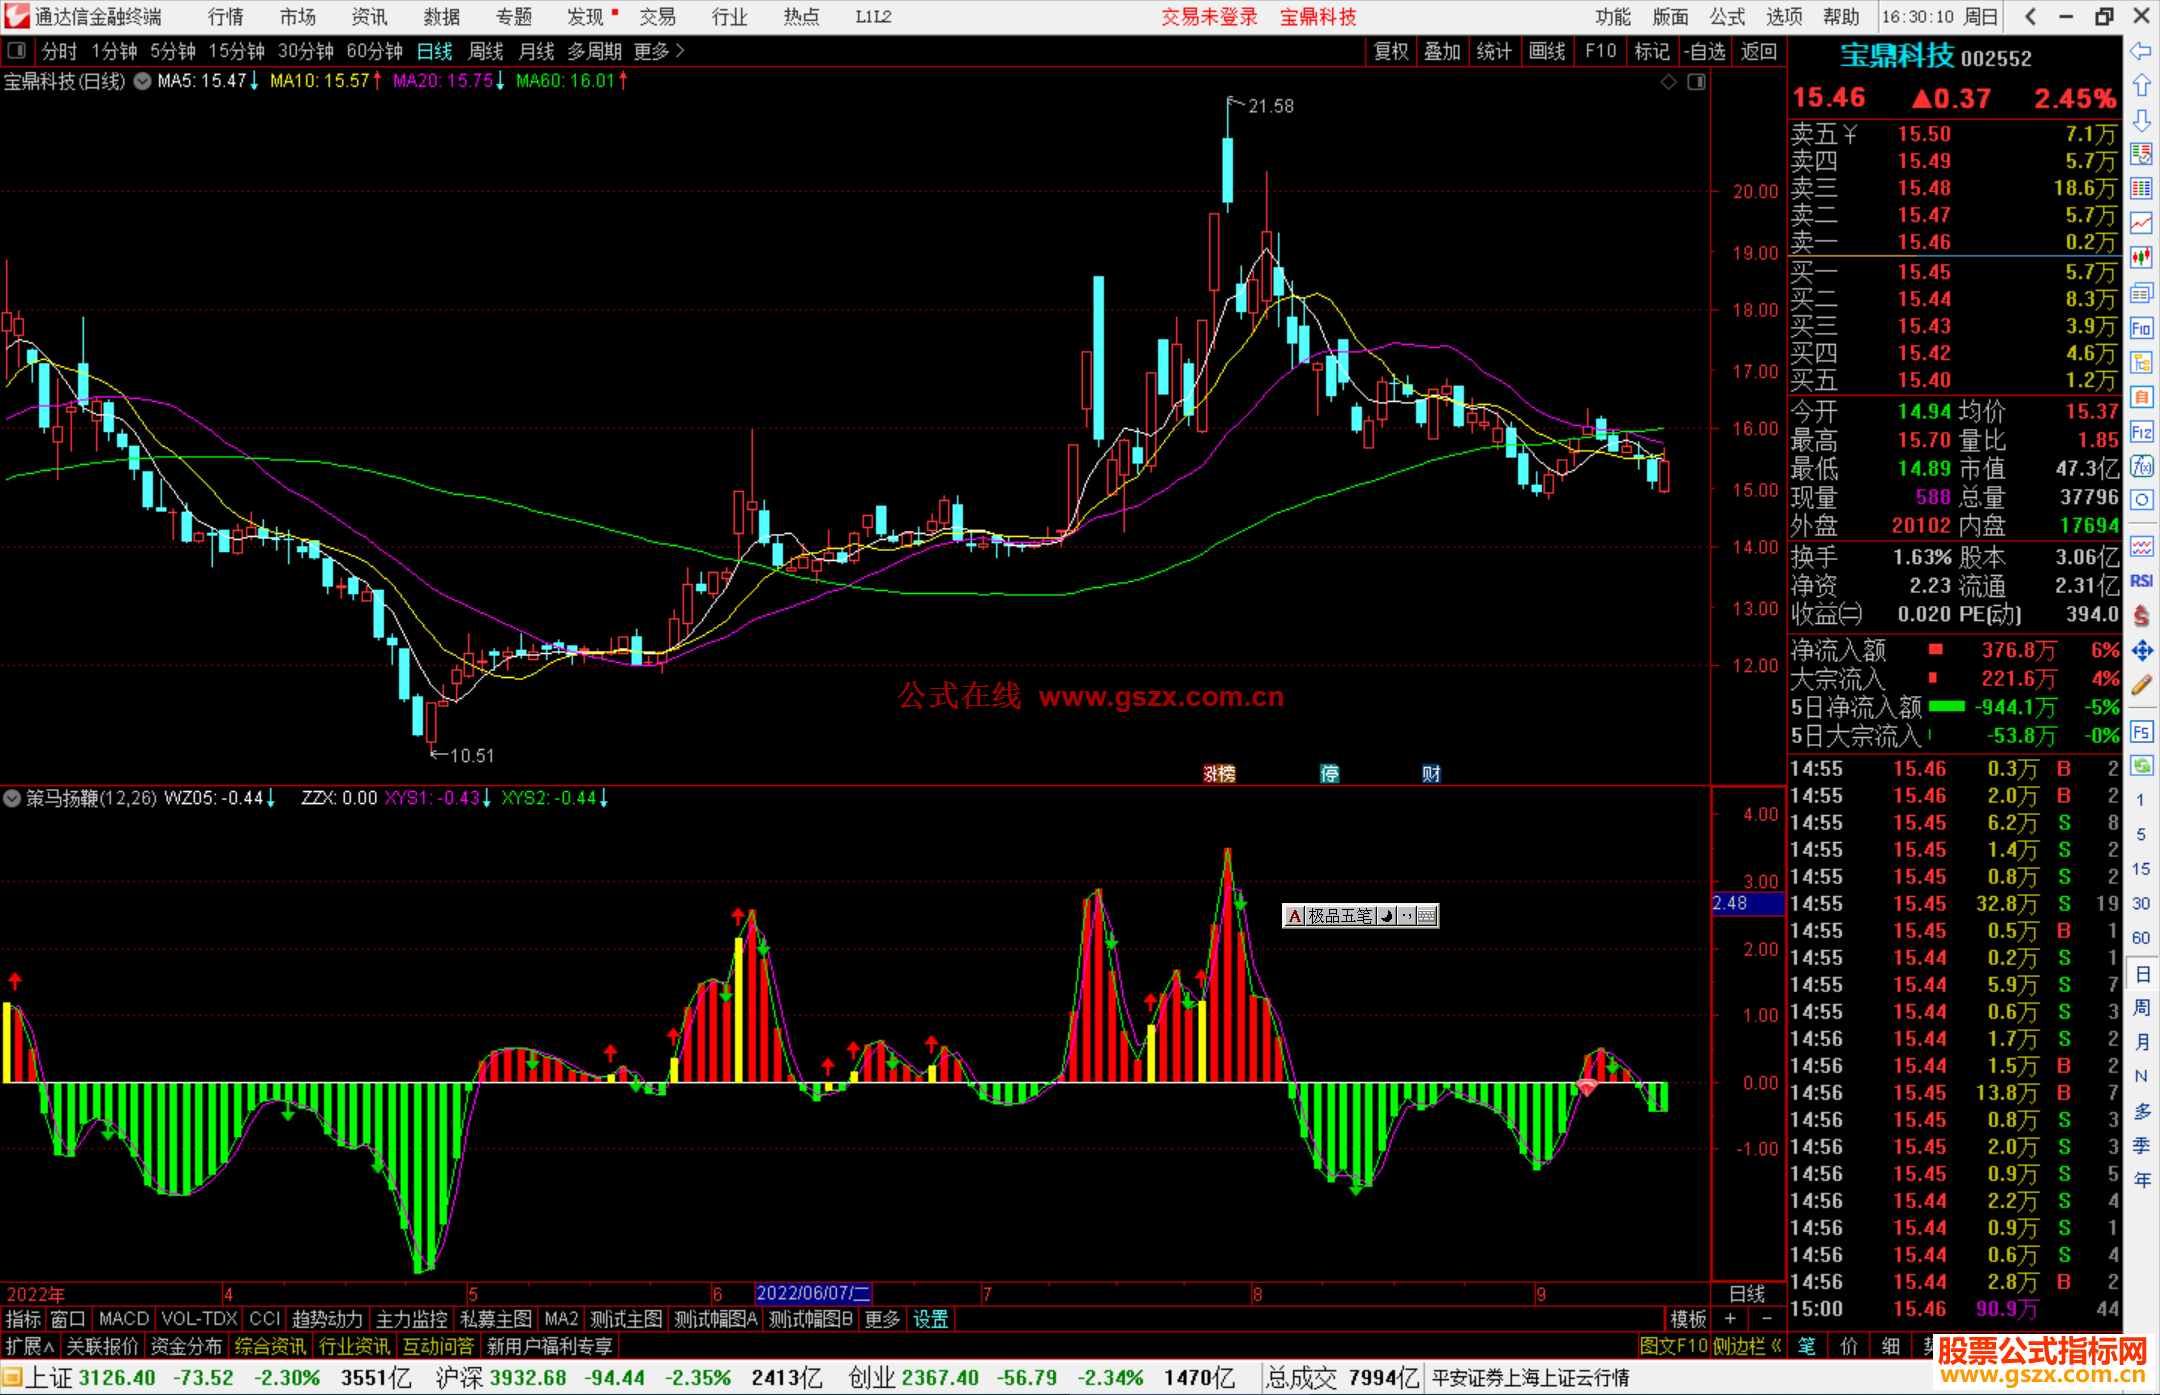Screen dimensions: 2160x1395
Task: Switch to 15-minute period in sidebar
Action: pyautogui.click(x=2141, y=869)
